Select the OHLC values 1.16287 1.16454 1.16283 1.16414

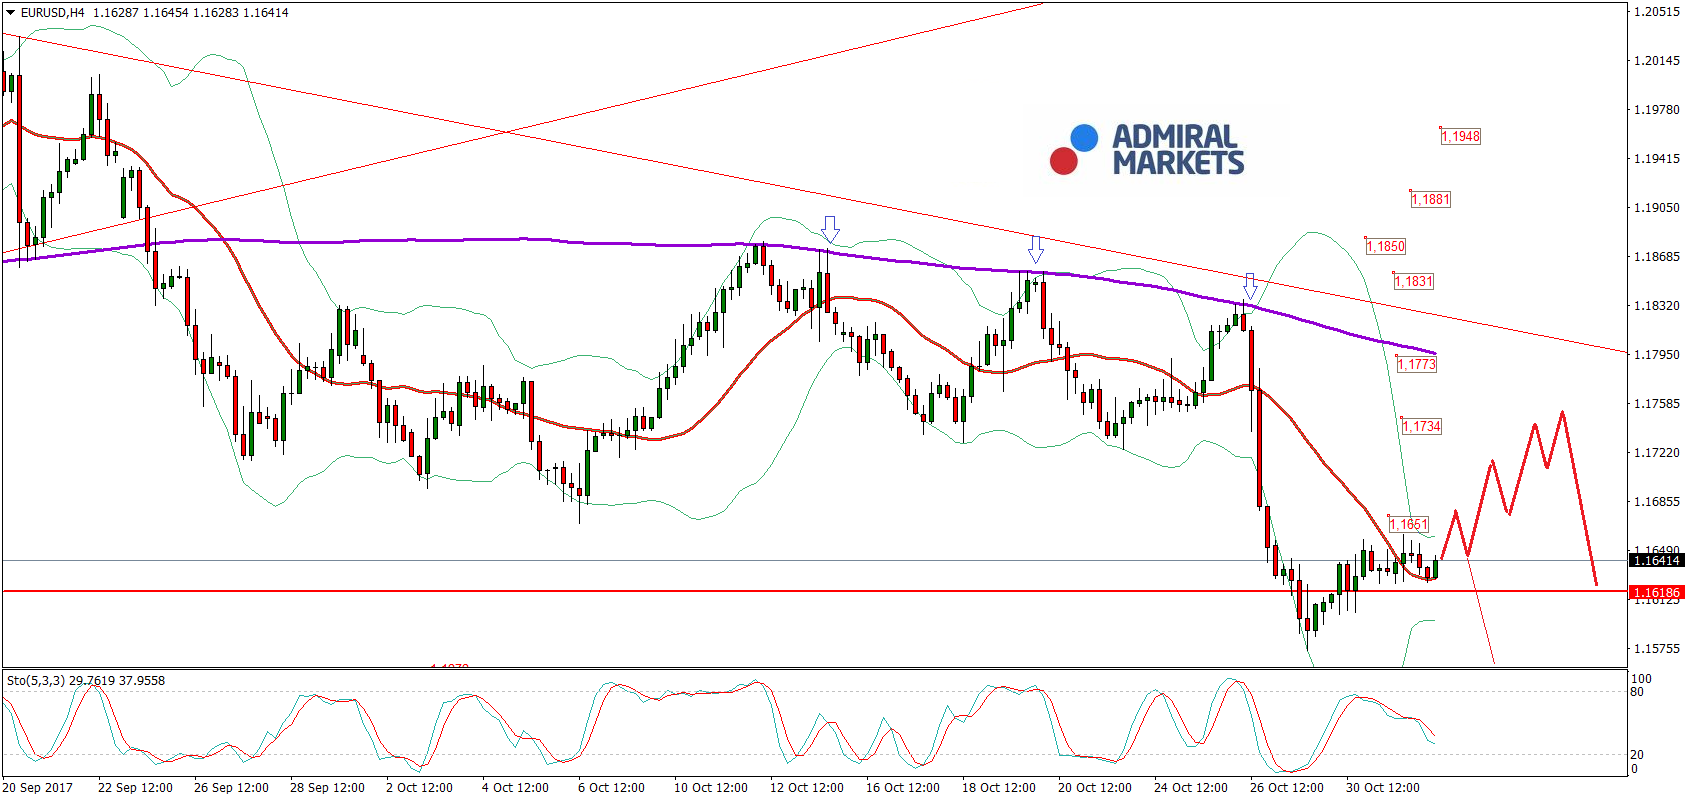[x=191, y=13]
